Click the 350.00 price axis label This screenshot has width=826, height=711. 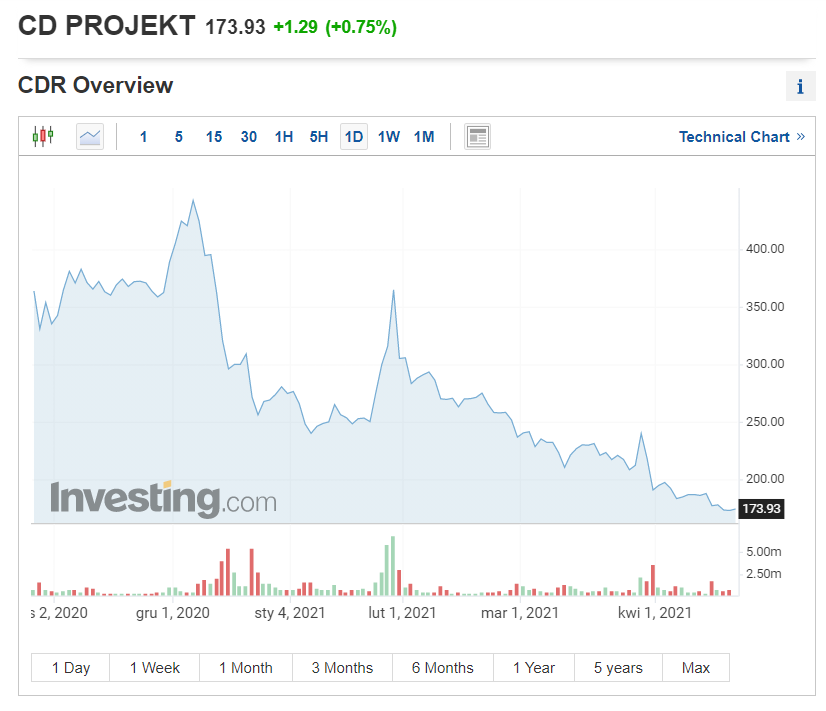tap(765, 307)
